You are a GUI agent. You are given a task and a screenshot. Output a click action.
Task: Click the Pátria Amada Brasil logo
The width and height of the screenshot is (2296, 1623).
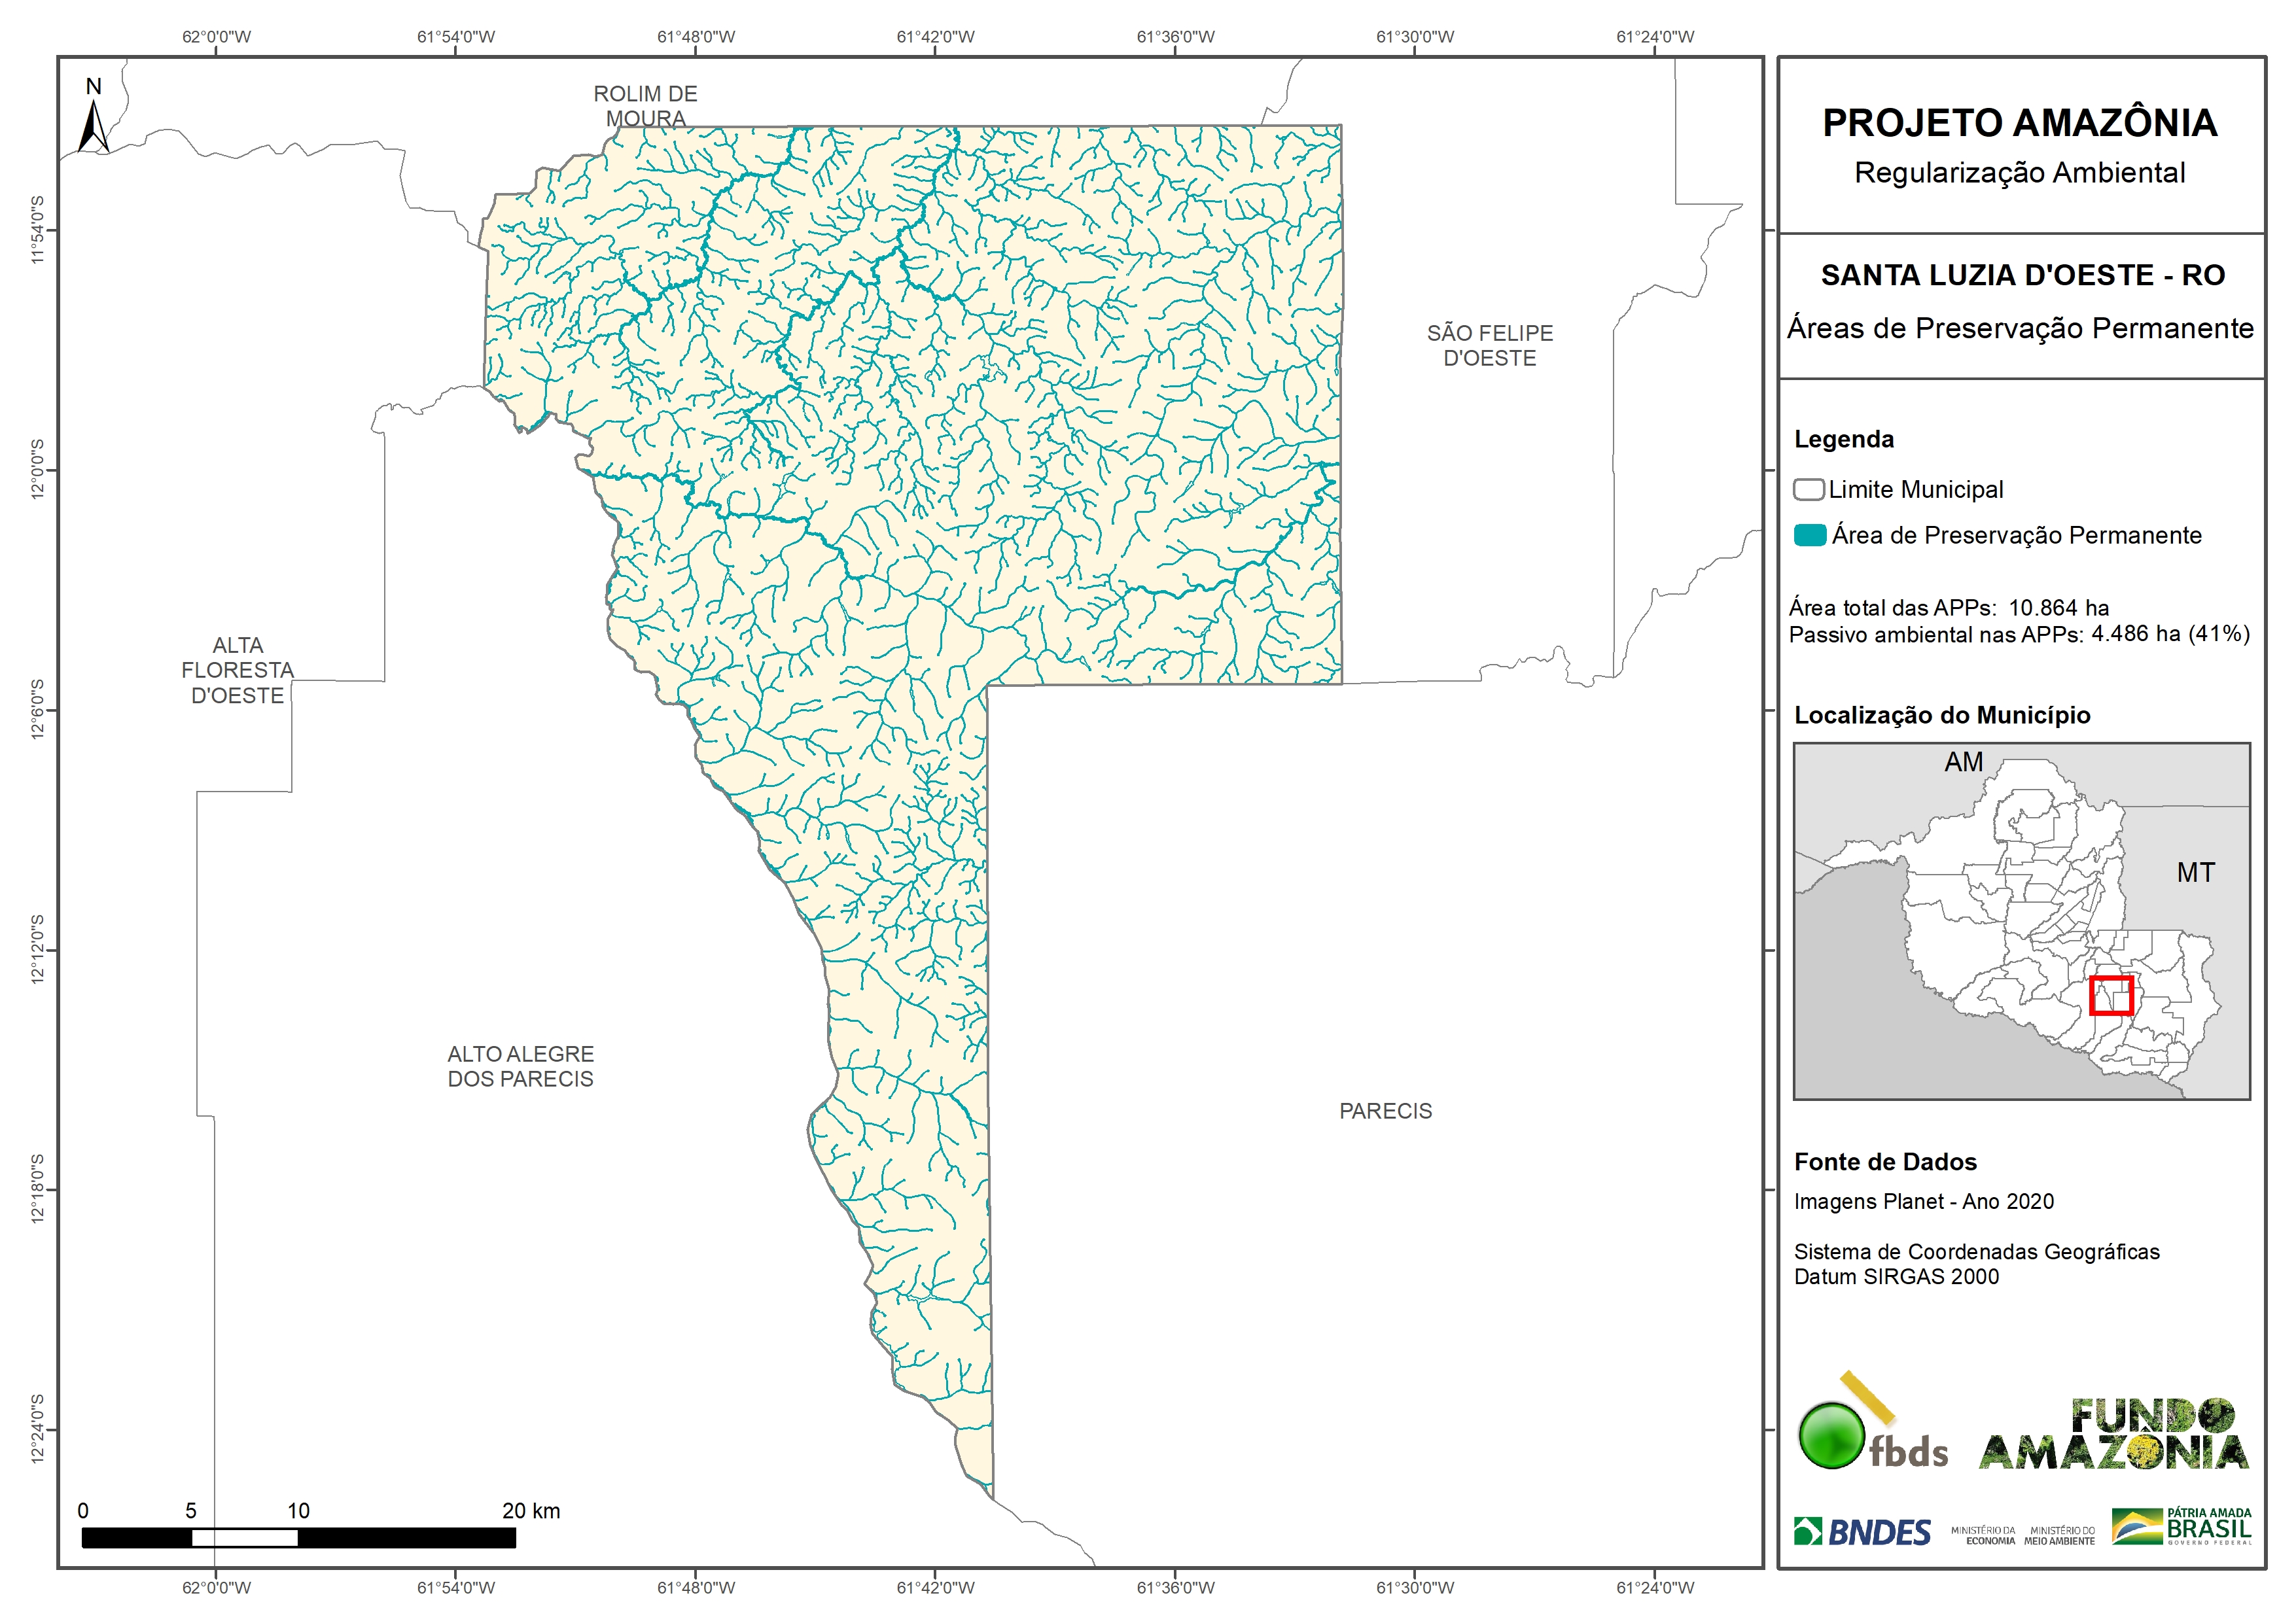(x=2182, y=1528)
